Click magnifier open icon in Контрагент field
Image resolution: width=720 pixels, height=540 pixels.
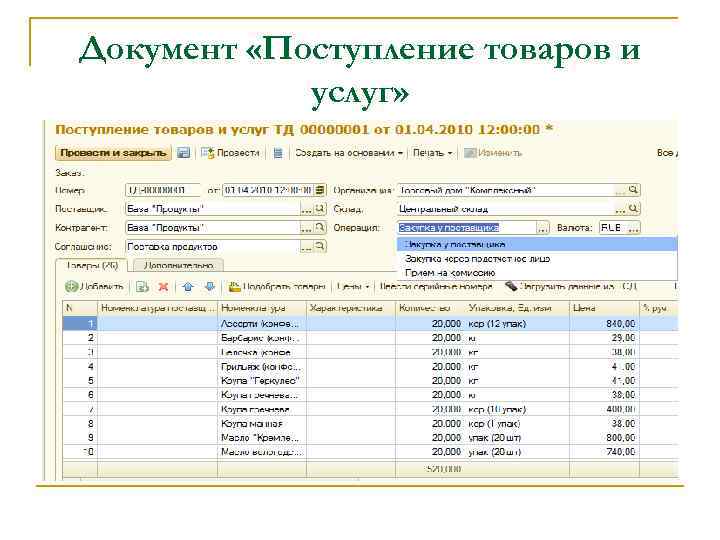click(320, 228)
